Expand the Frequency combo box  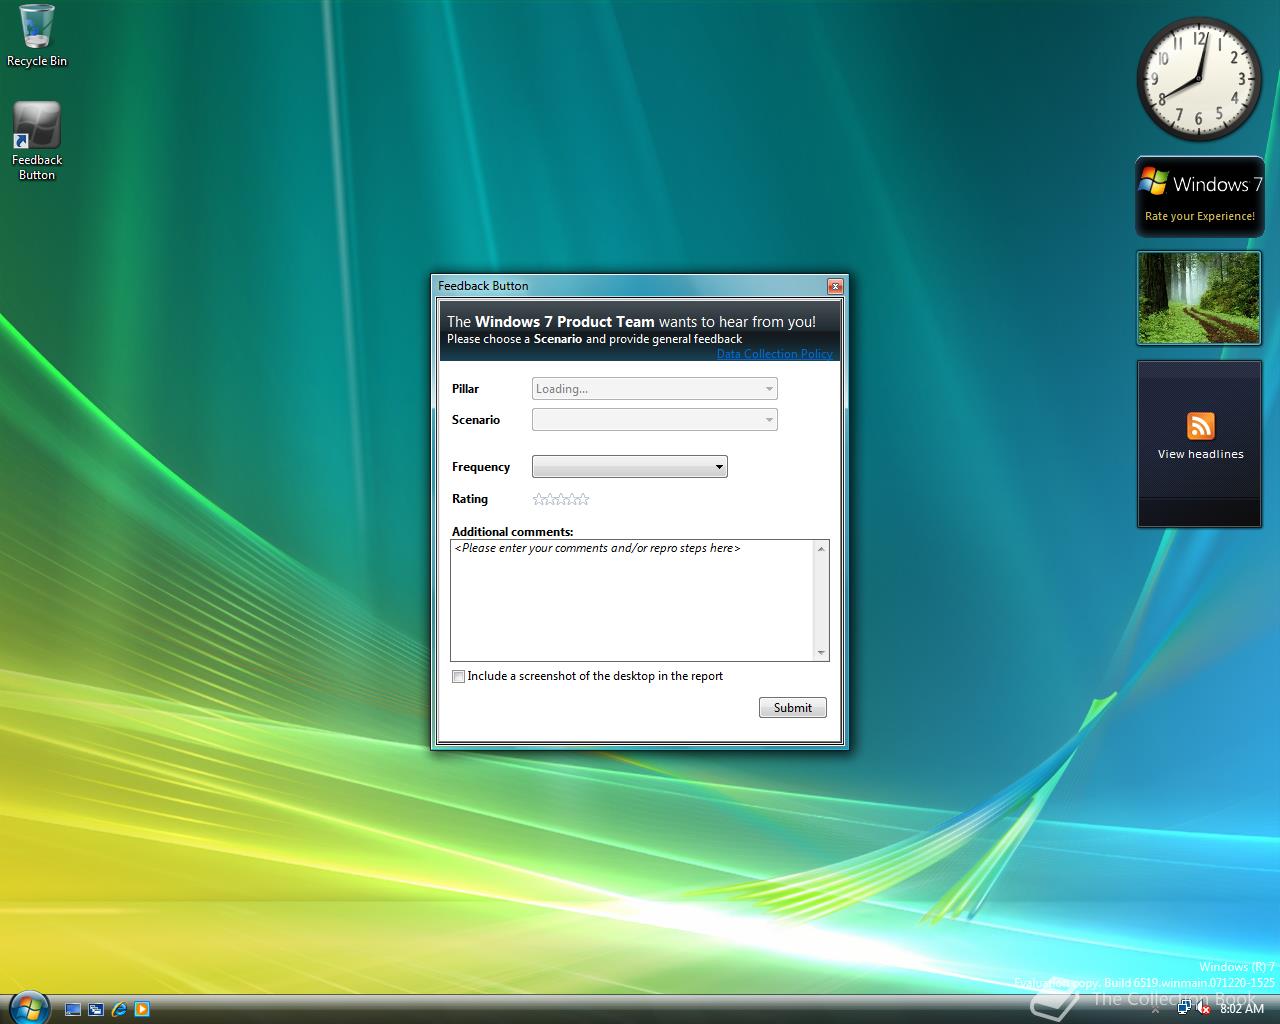tap(630, 467)
